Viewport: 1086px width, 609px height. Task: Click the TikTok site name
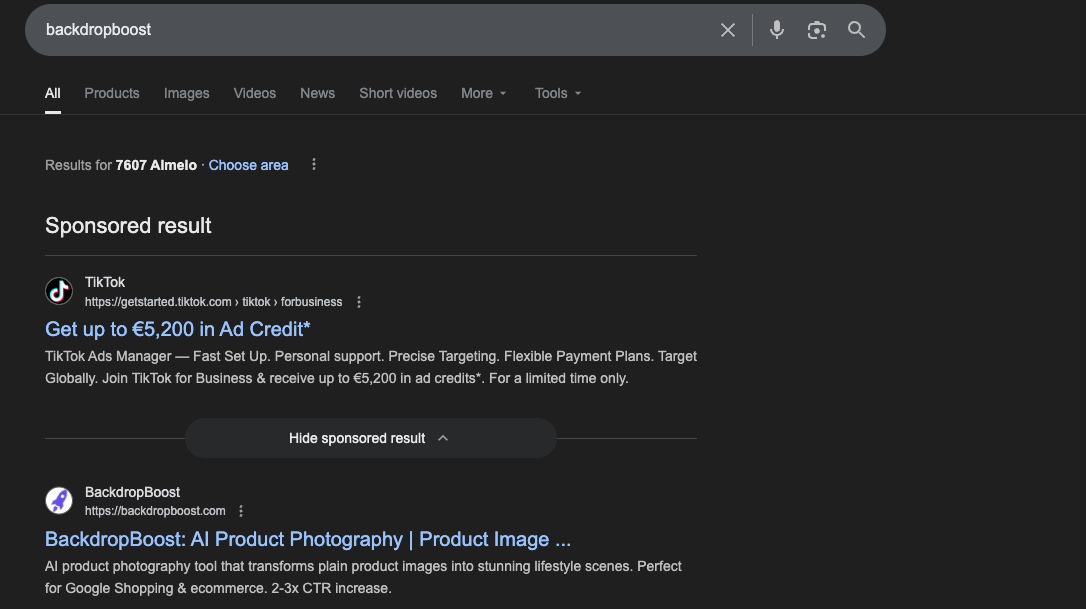click(105, 282)
